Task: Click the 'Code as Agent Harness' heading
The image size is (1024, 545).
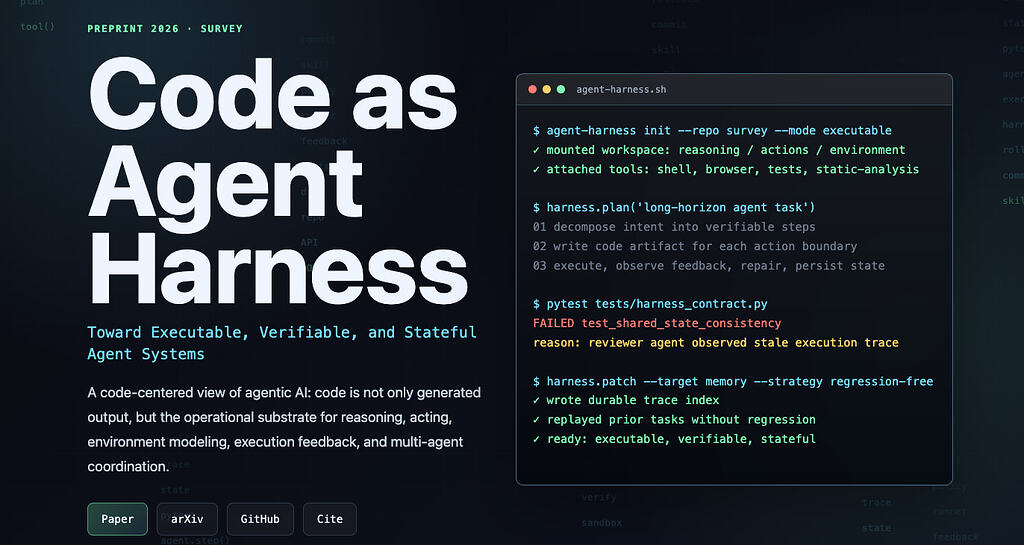Action: coord(278,181)
